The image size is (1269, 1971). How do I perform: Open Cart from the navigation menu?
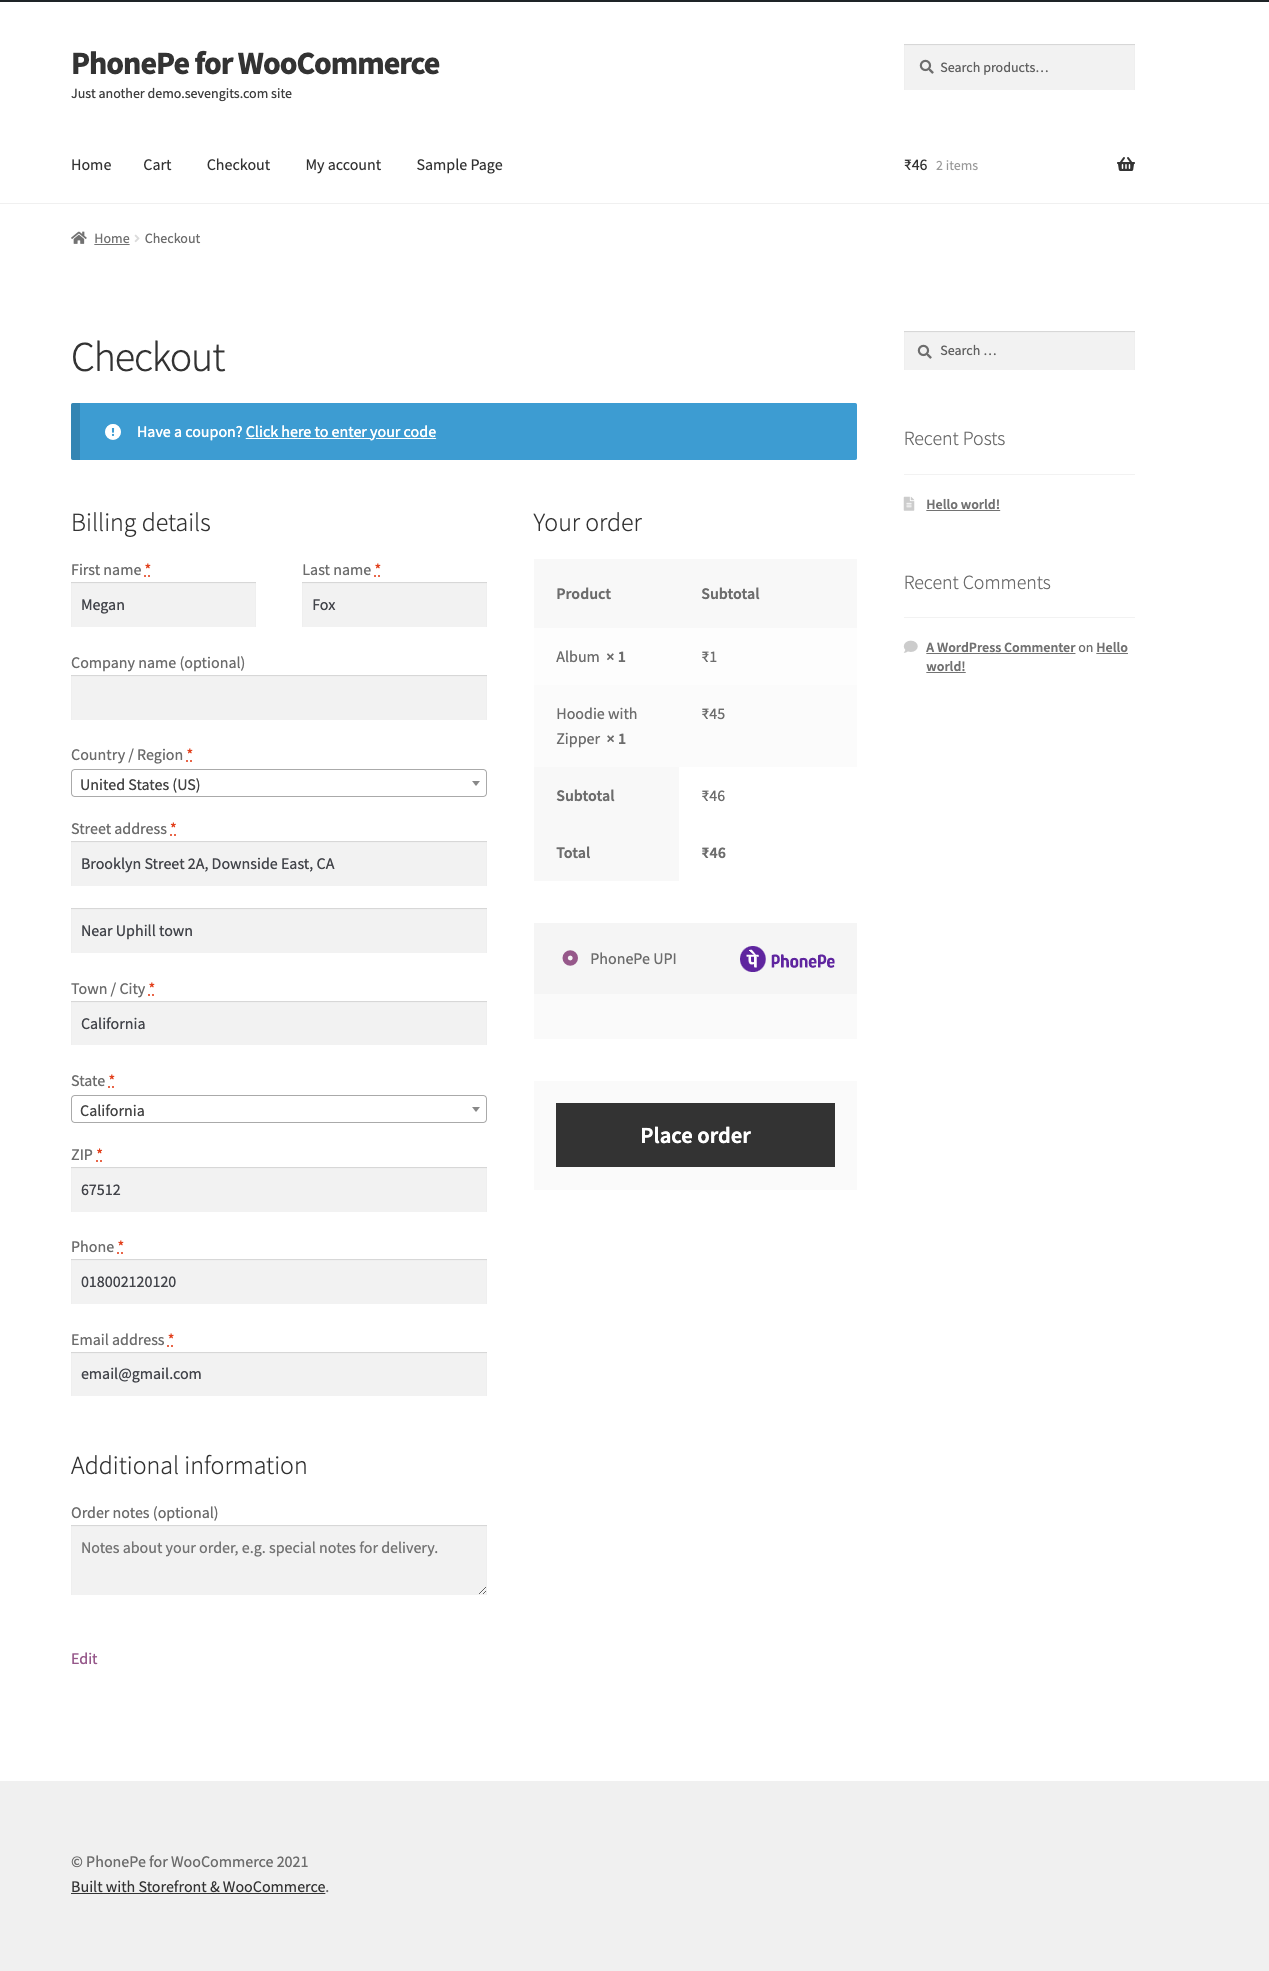tap(157, 165)
